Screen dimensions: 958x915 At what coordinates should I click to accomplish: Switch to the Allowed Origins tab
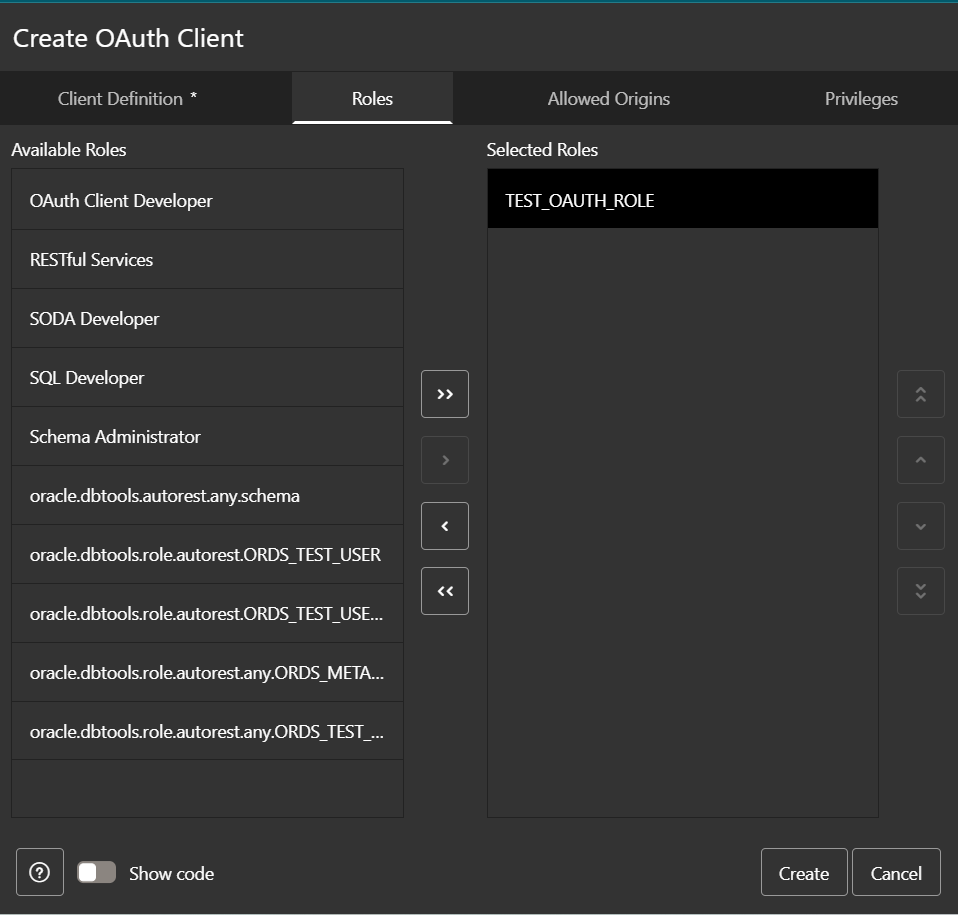click(608, 98)
